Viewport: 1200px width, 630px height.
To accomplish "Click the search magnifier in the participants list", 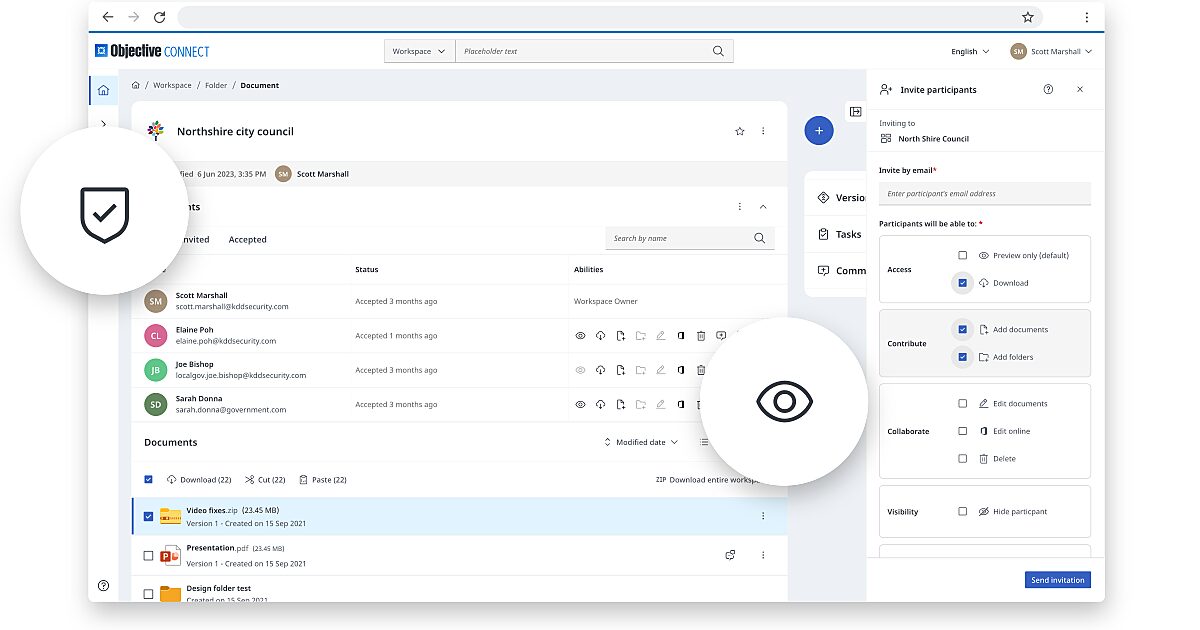I will pos(759,238).
